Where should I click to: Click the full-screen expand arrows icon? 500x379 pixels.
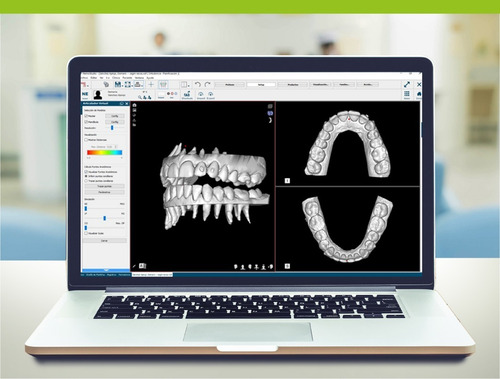point(407,84)
